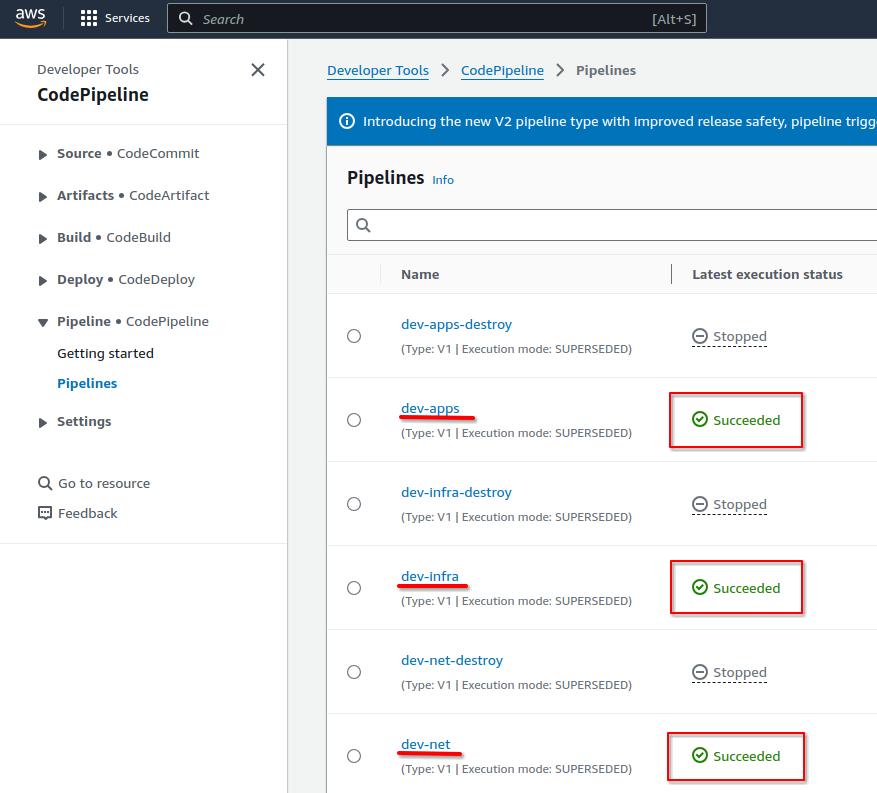
Task: Open the dev-infra pipeline
Action: point(430,576)
